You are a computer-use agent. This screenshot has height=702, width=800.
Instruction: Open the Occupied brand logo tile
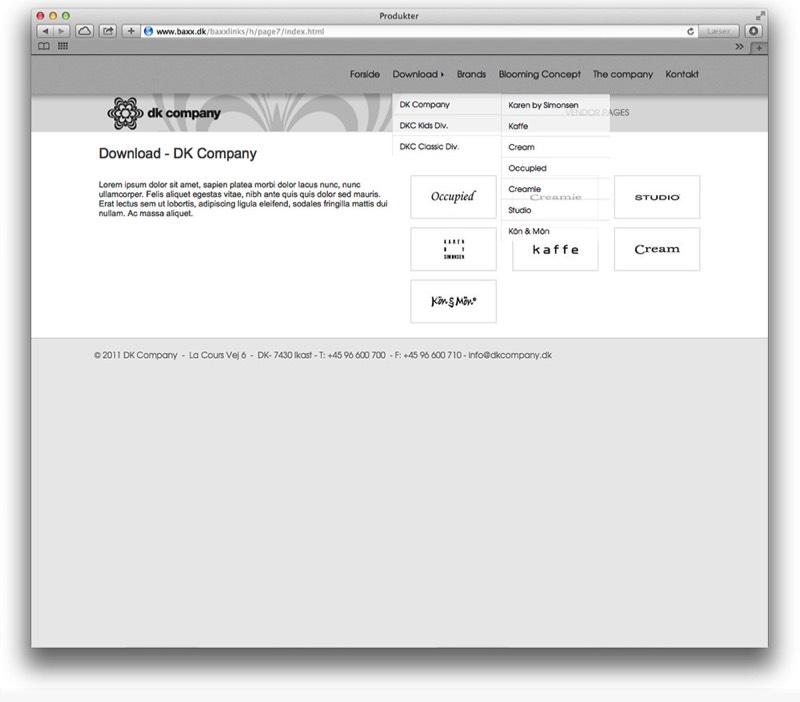point(453,197)
